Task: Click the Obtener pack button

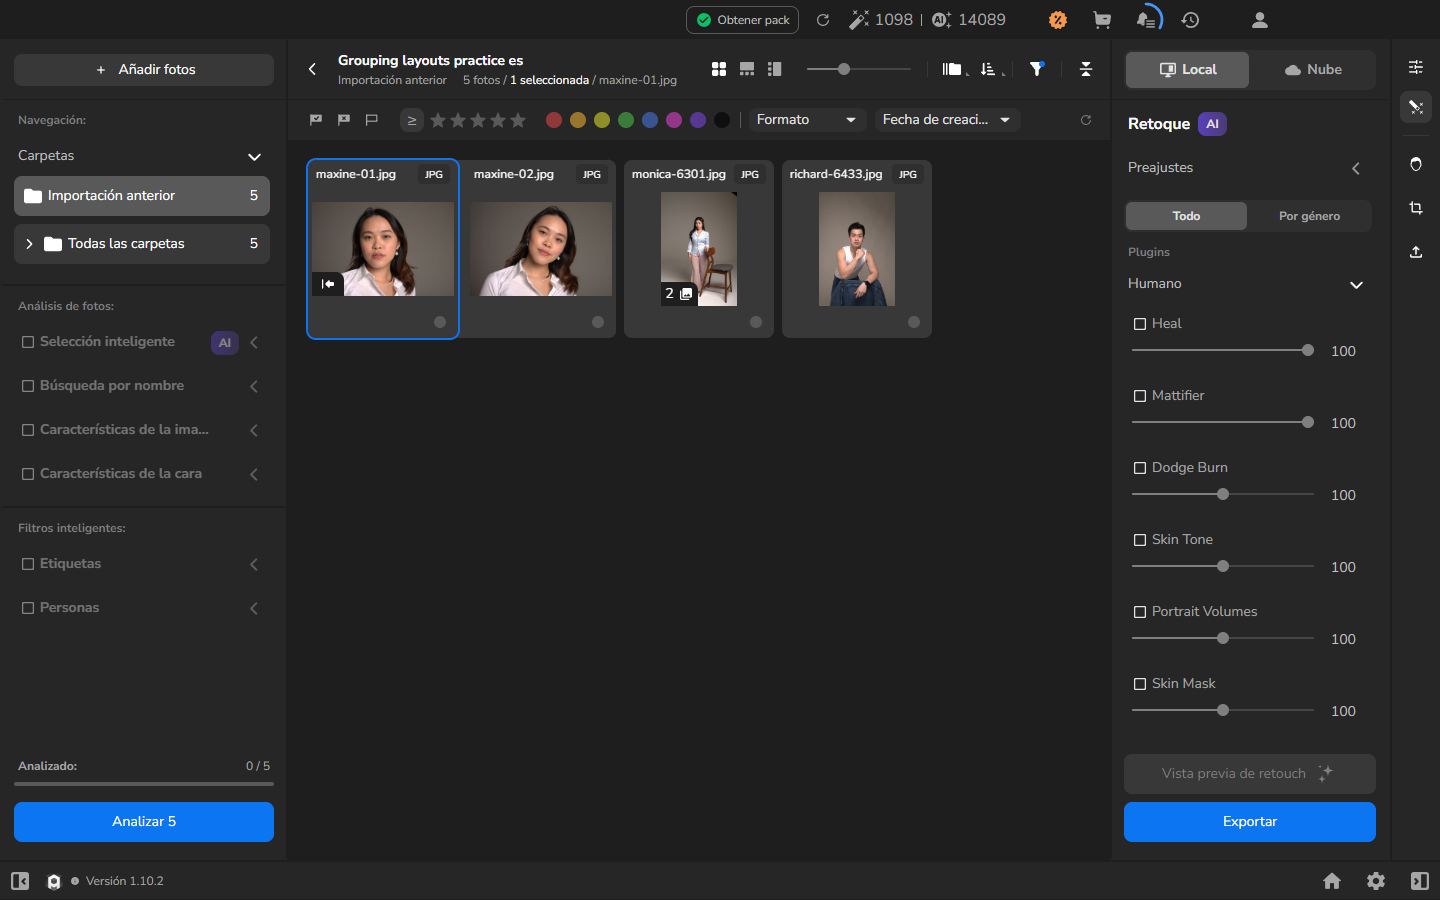Action: (742, 20)
